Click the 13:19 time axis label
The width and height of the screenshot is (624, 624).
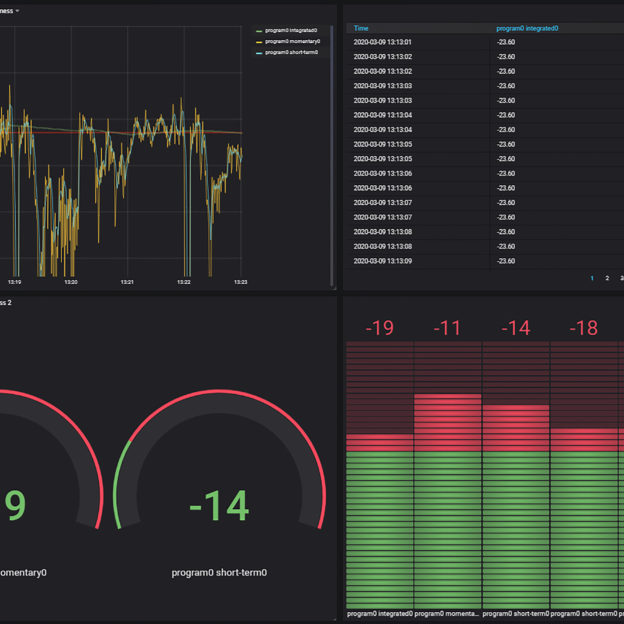14,282
